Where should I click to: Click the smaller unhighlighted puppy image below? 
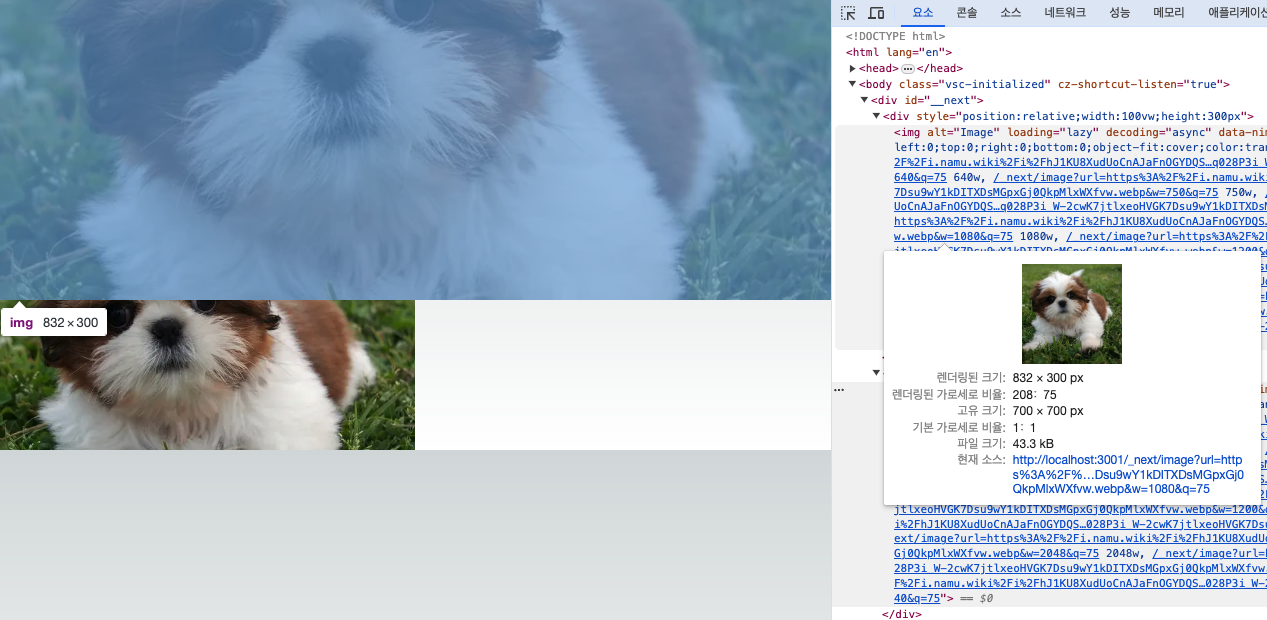point(207,375)
